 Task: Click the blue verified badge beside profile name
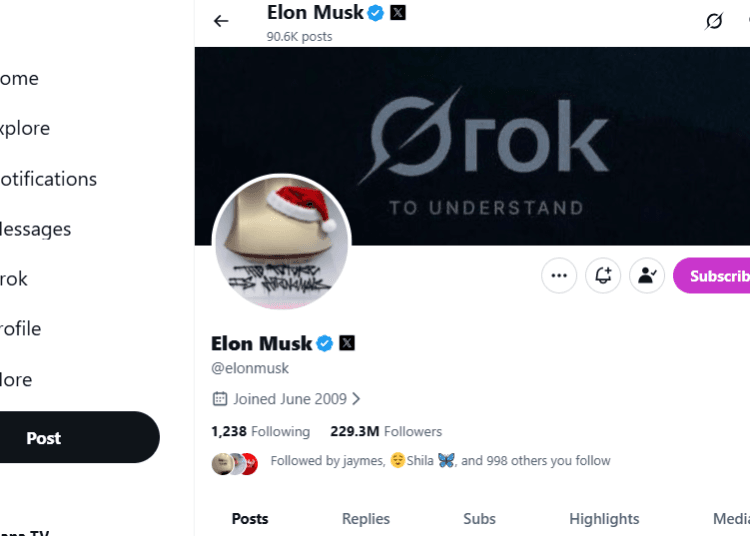[x=325, y=343]
